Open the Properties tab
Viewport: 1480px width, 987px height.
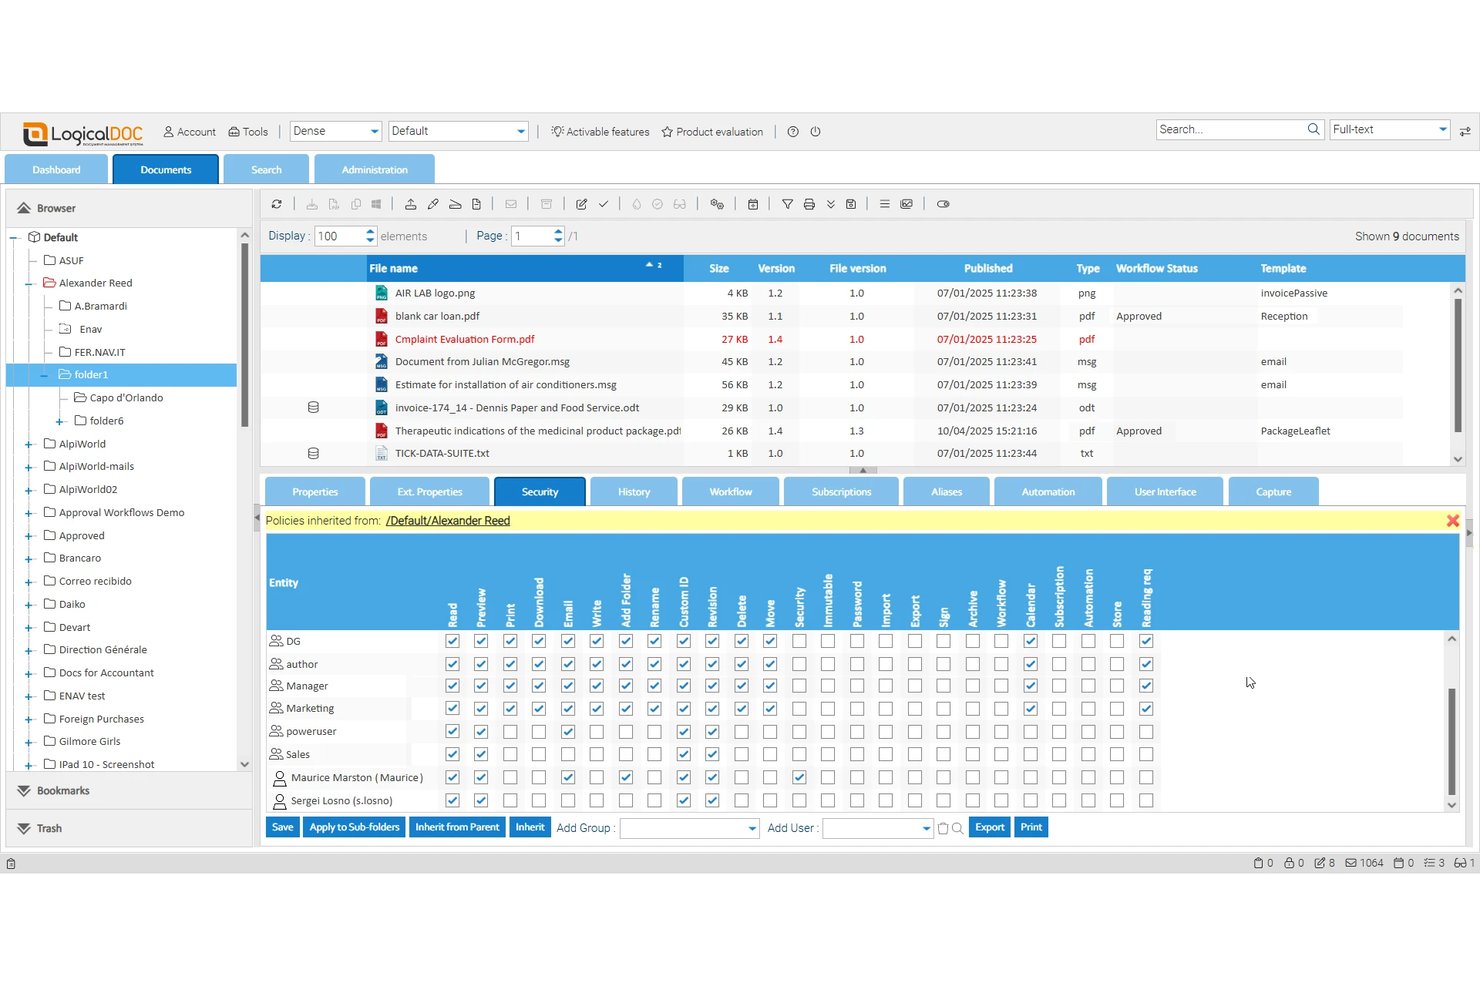pos(315,492)
